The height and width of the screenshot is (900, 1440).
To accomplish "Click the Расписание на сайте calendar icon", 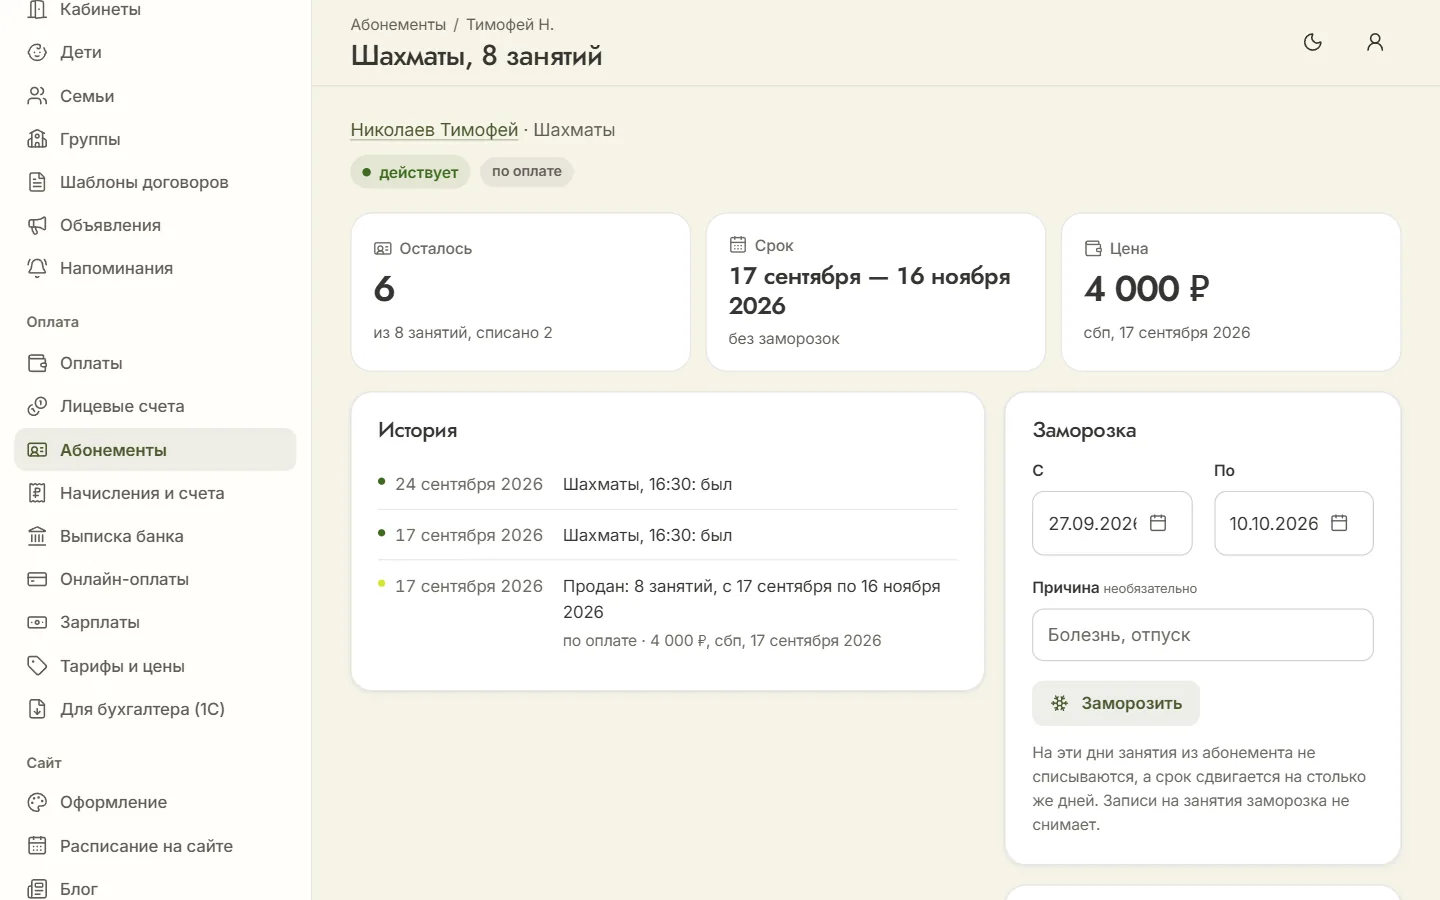I will [x=37, y=846].
